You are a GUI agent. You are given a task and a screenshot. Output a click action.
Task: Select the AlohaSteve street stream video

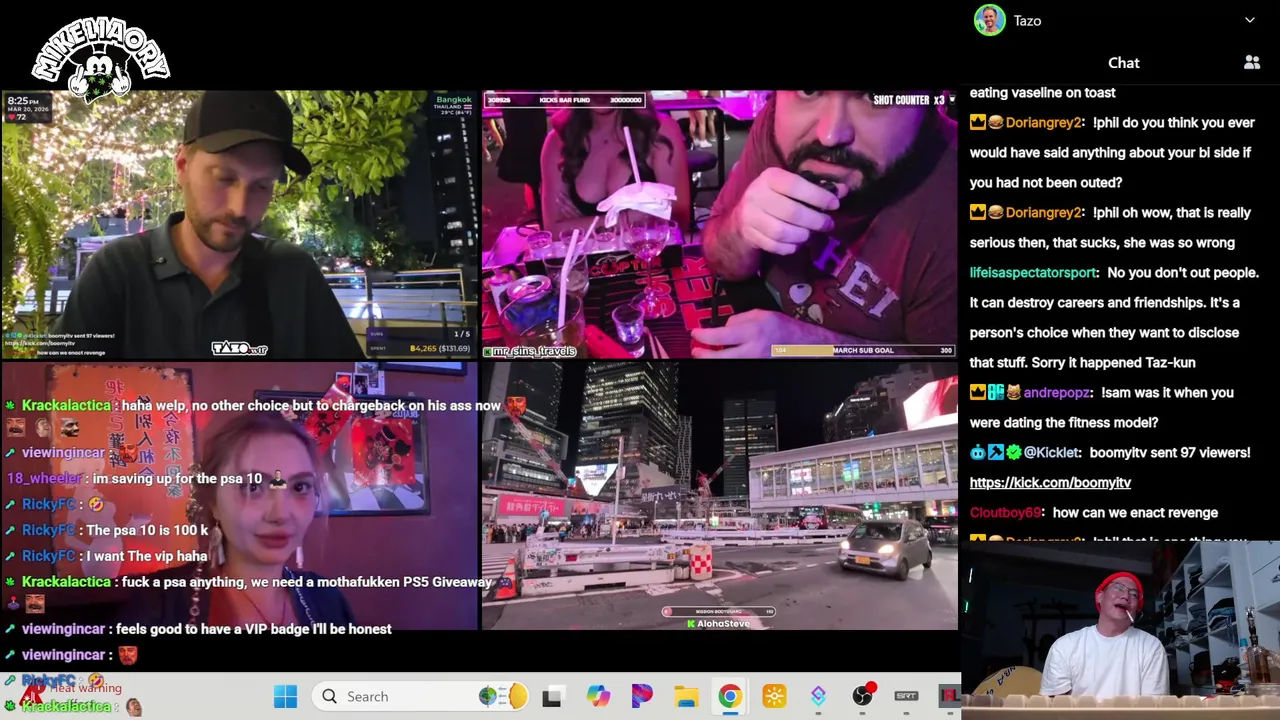(719, 496)
